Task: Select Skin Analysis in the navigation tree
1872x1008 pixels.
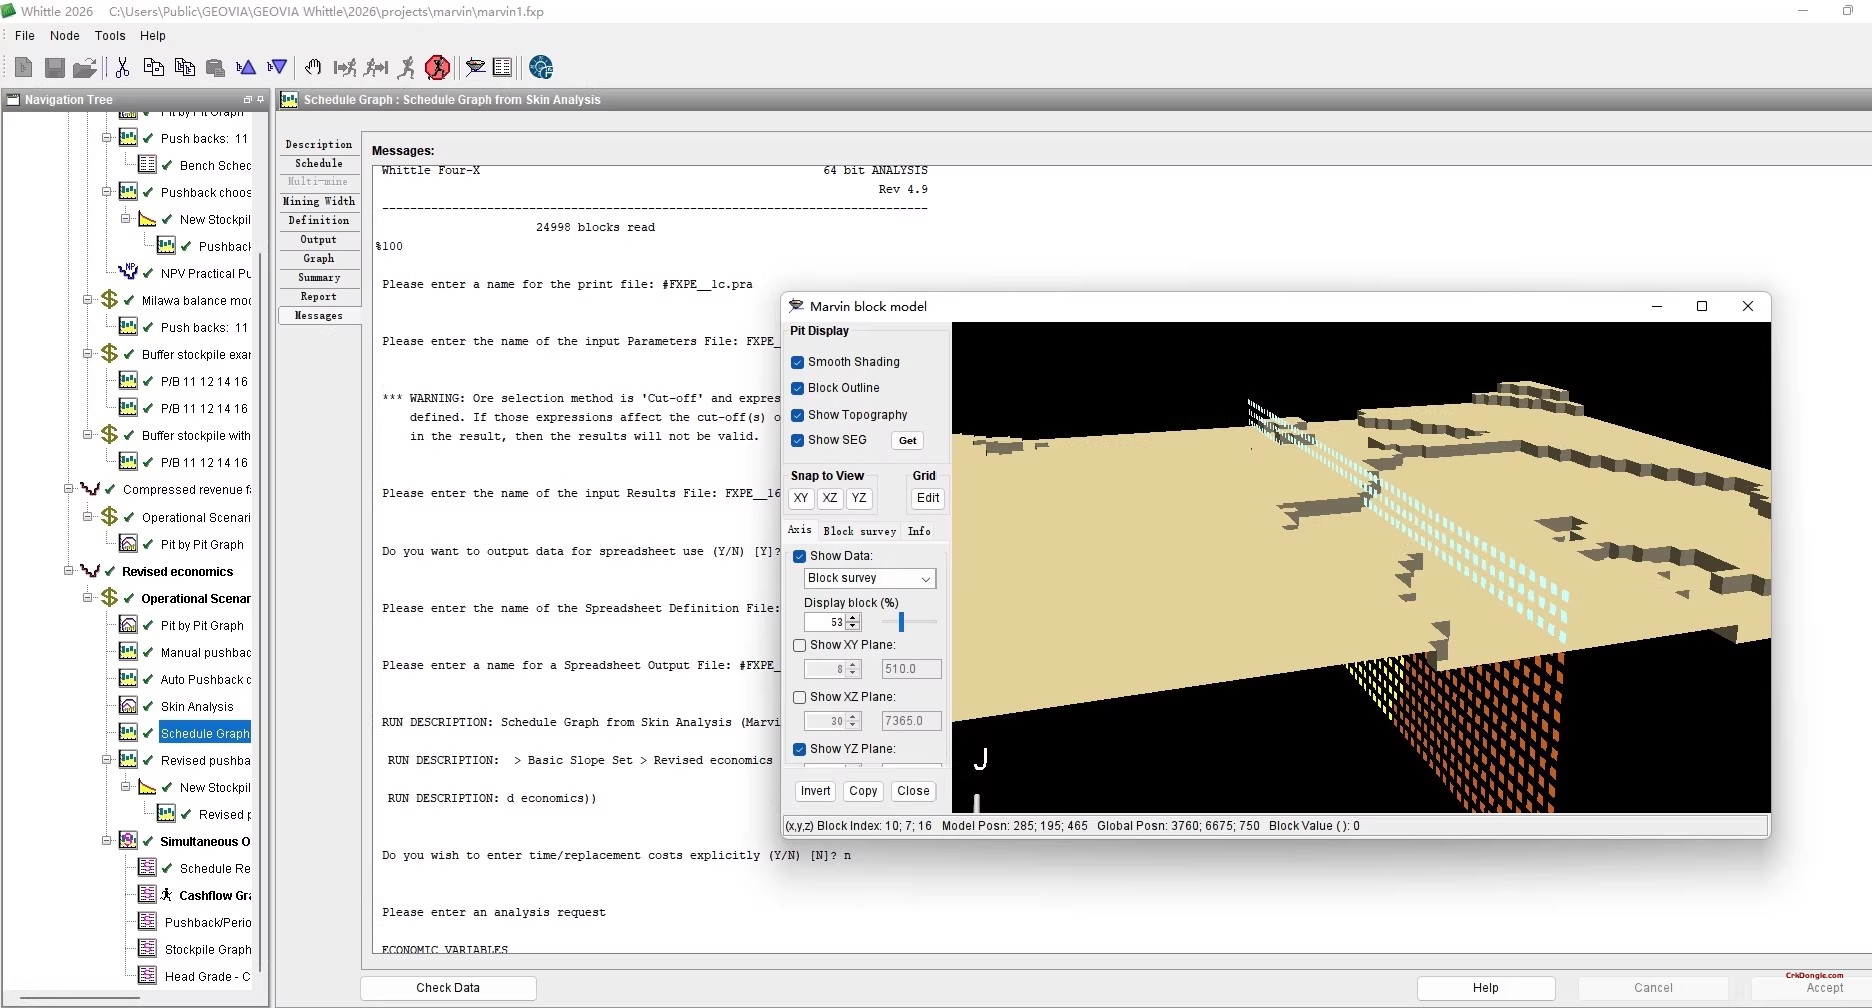Action: click(x=197, y=707)
